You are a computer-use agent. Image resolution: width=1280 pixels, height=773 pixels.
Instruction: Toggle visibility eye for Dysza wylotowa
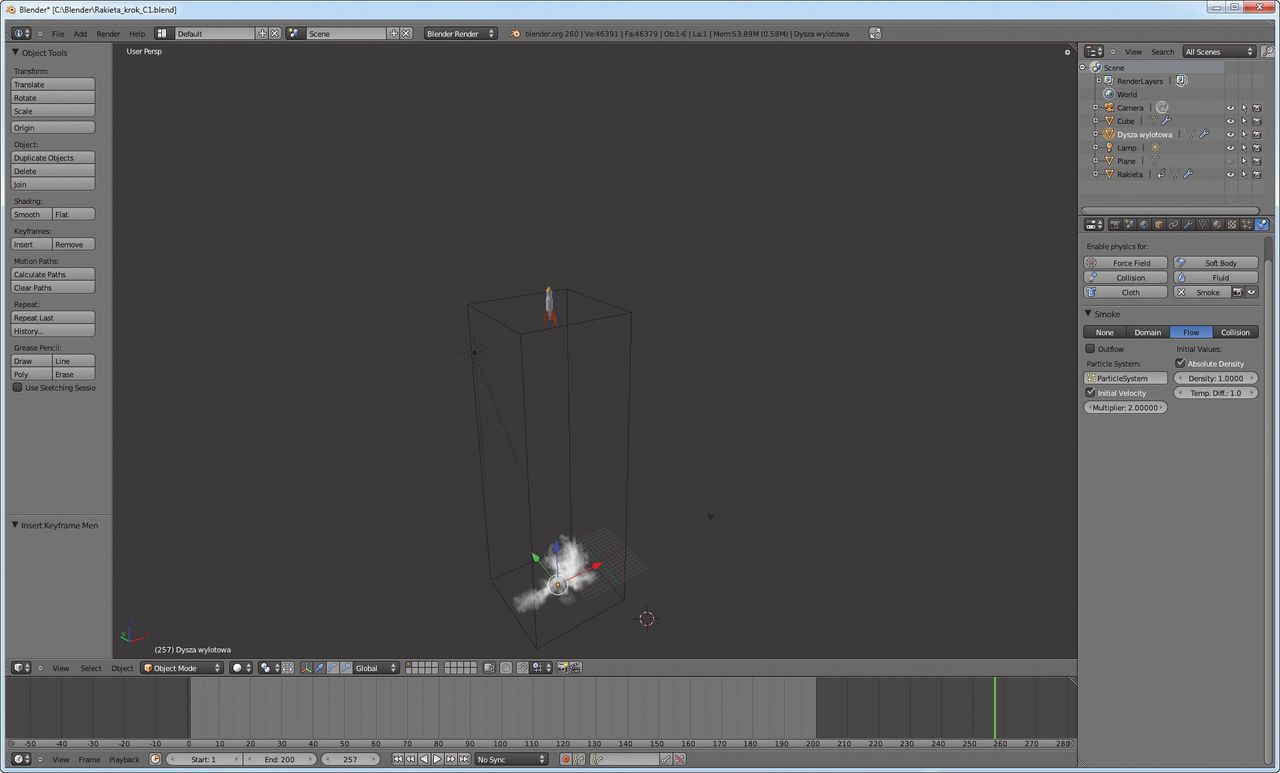(x=1230, y=134)
